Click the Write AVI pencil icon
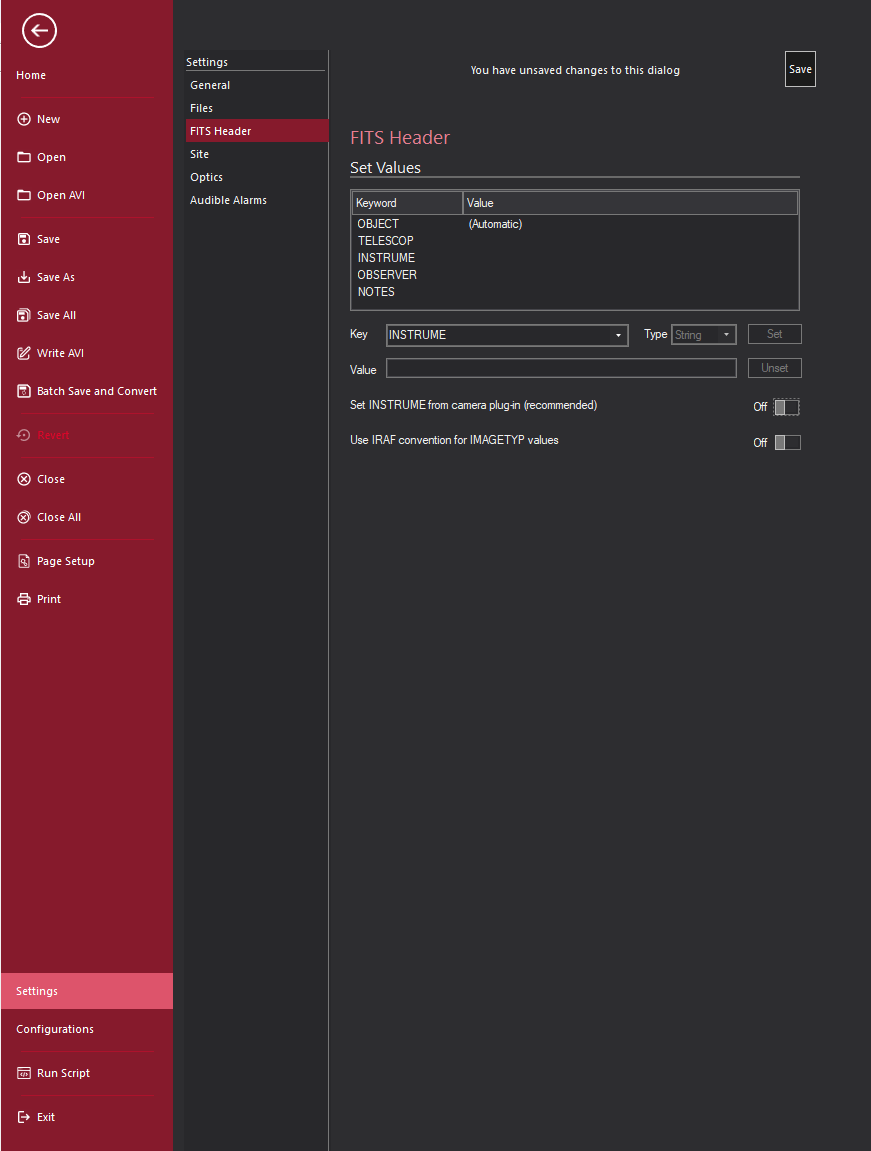The width and height of the screenshot is (871, 1151). (x=24, y=353)
